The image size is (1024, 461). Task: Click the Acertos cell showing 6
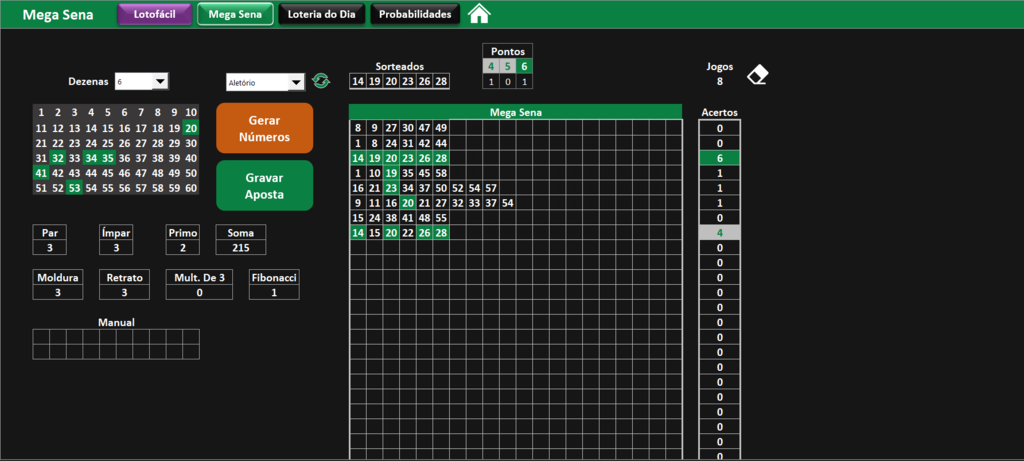tap(720, 158)
